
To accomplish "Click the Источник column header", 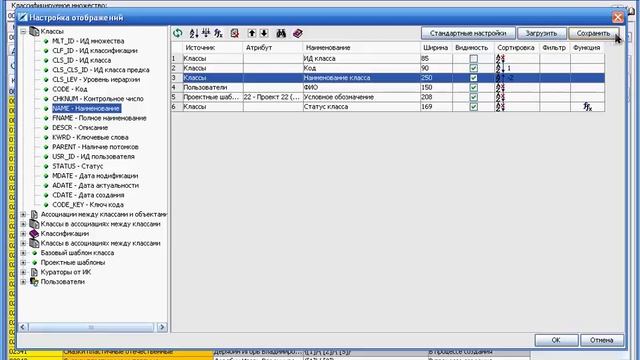I will [x=212, y=48].
